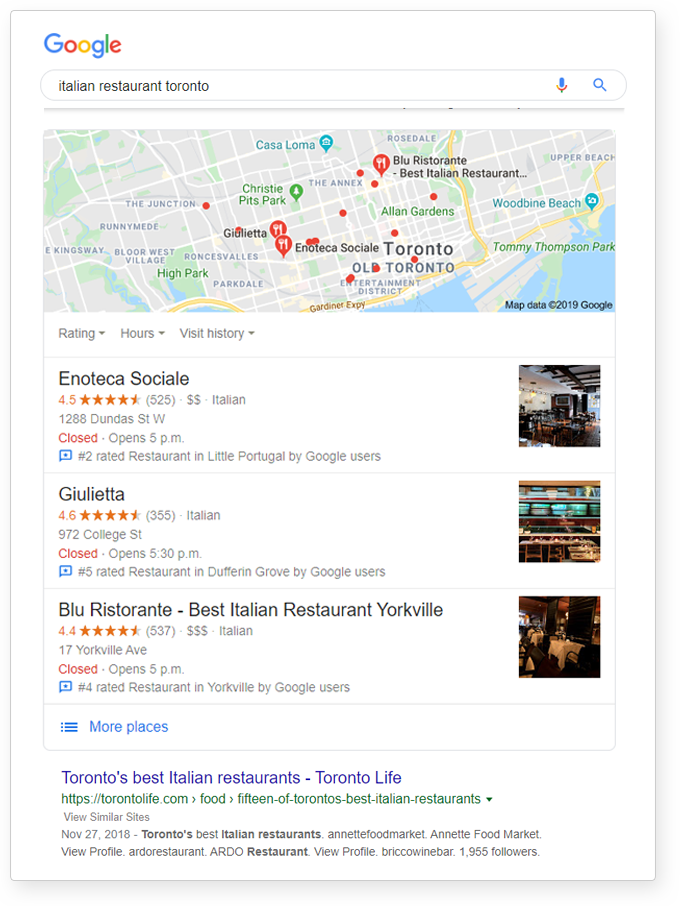Open the Giulietta restaurant listing
The height and width of the screenshot is (906, 686).
[x=91, y=494]
